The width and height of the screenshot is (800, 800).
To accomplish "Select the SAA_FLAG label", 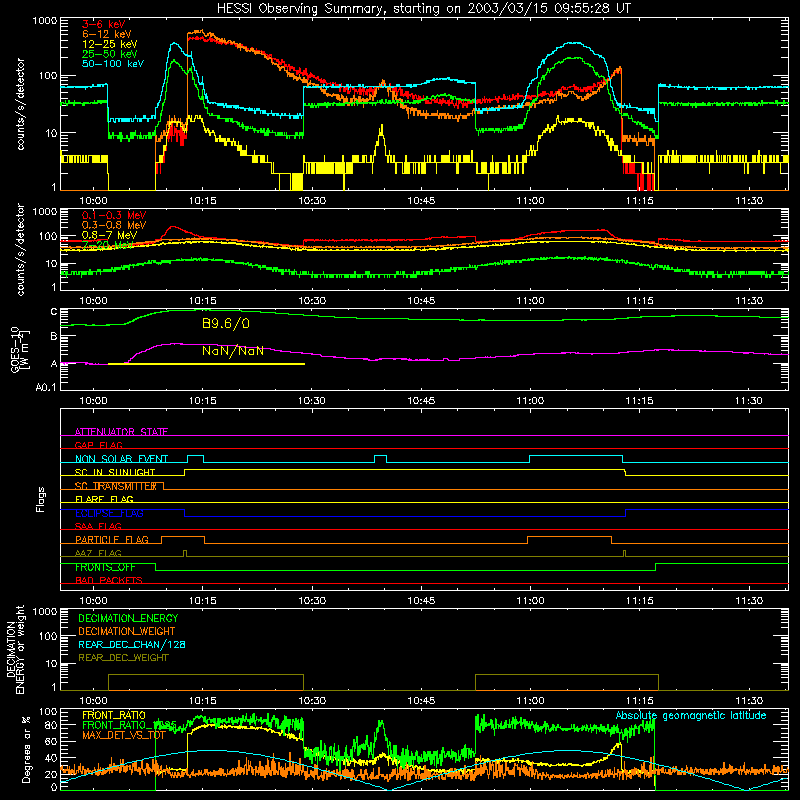I will 98,526.
